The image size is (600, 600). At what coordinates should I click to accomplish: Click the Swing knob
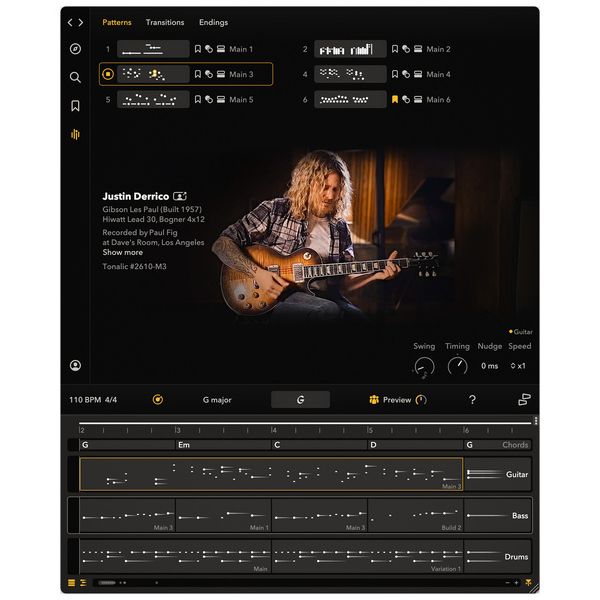coord(424,367)
